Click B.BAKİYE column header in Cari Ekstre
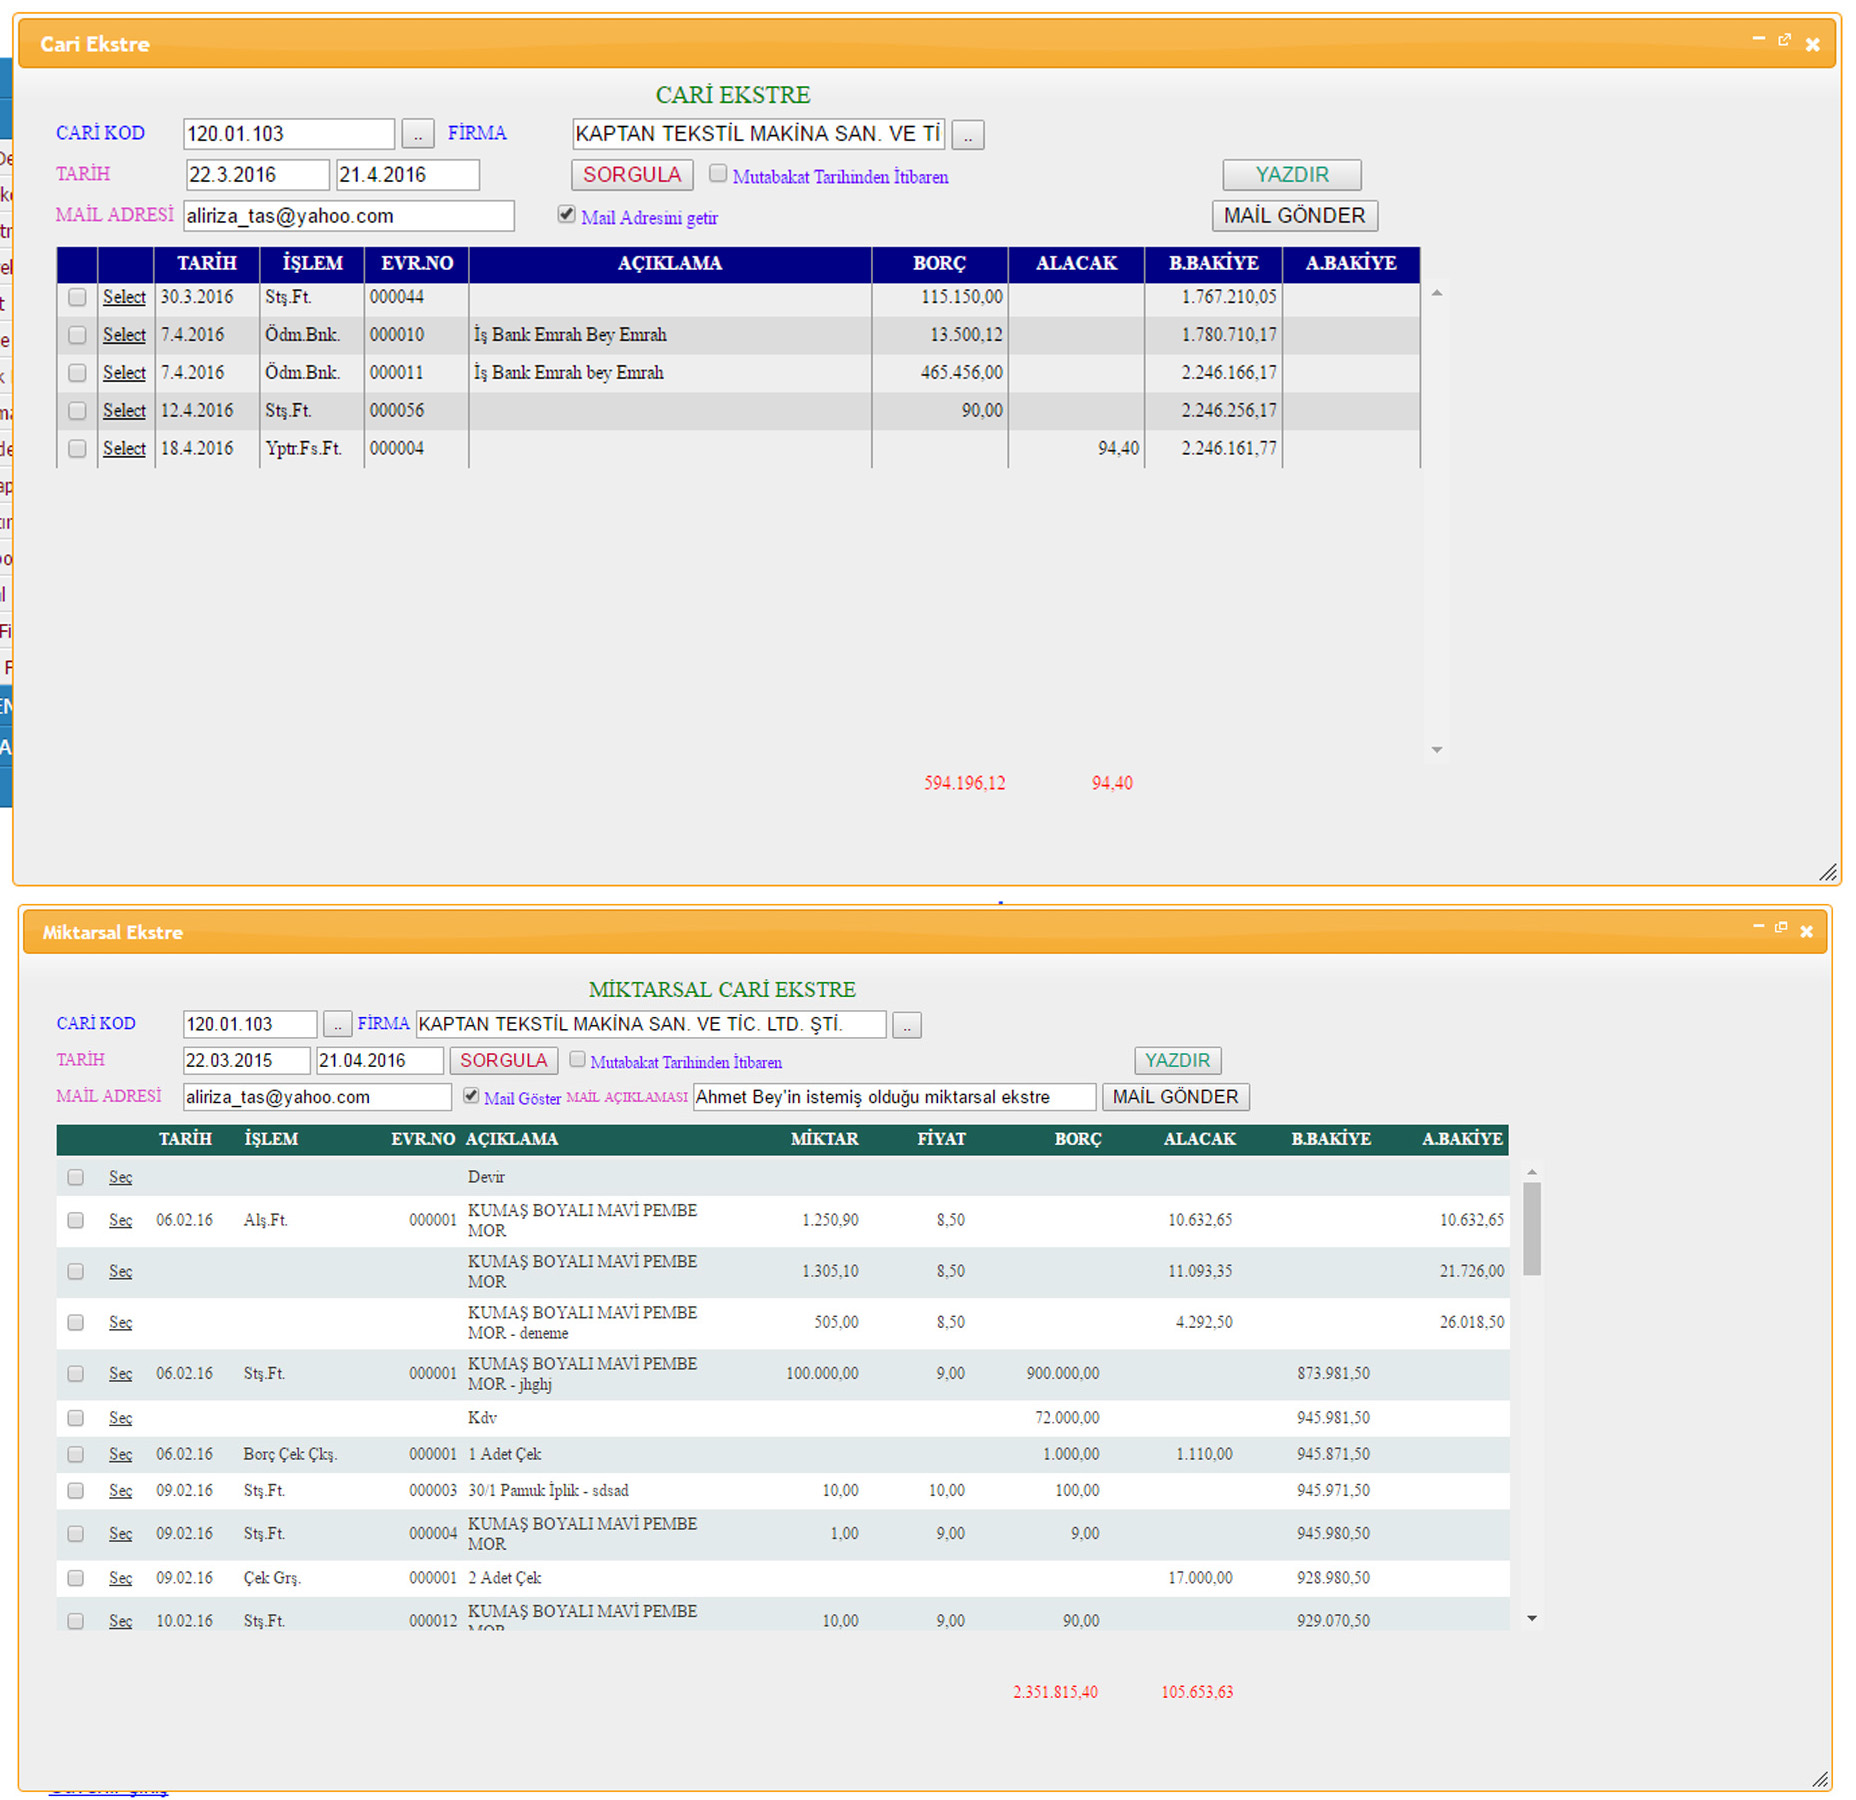Viewport: 1856px width, 1800px height. [1213, 264]
